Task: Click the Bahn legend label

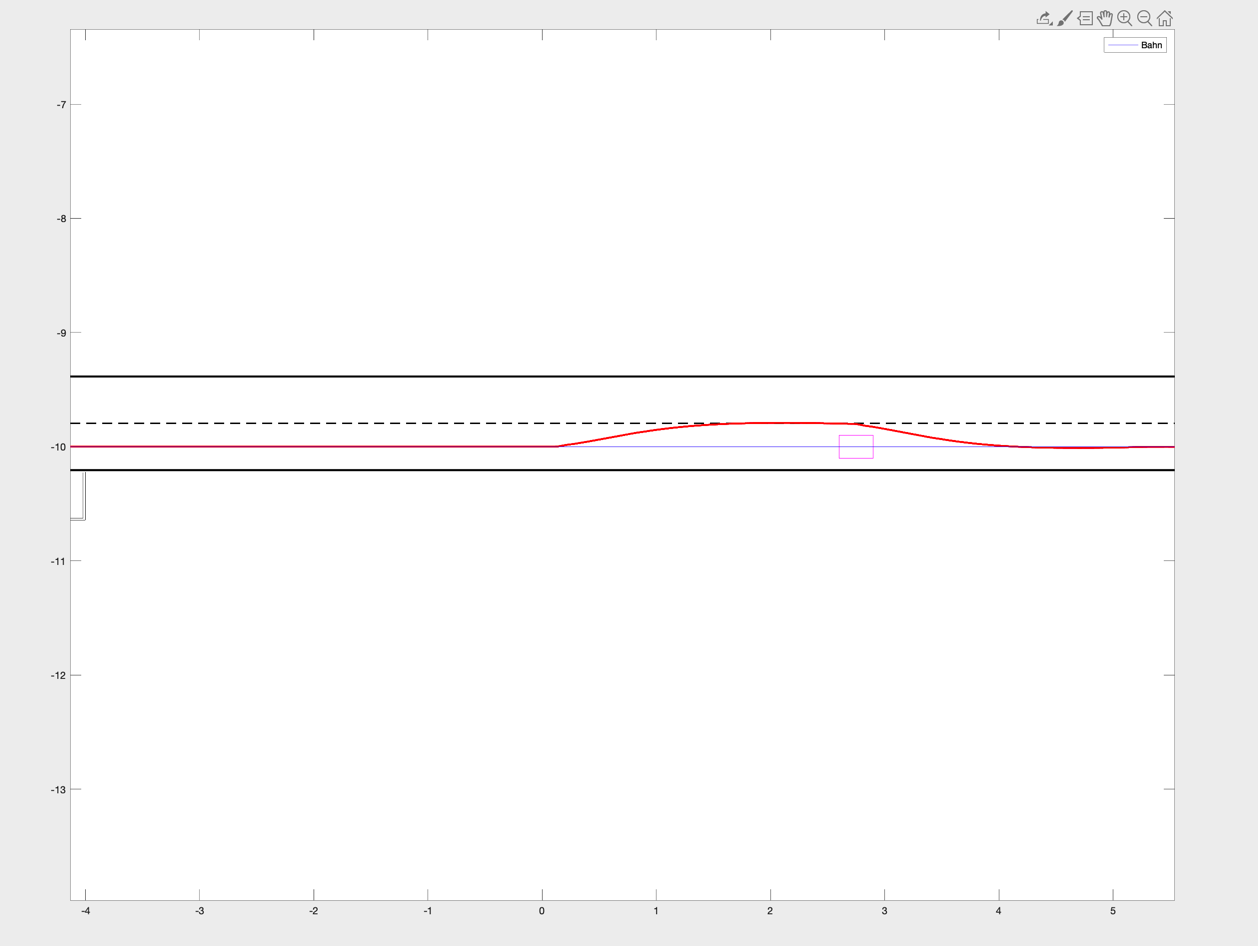Action: (x=1151, y=45)
